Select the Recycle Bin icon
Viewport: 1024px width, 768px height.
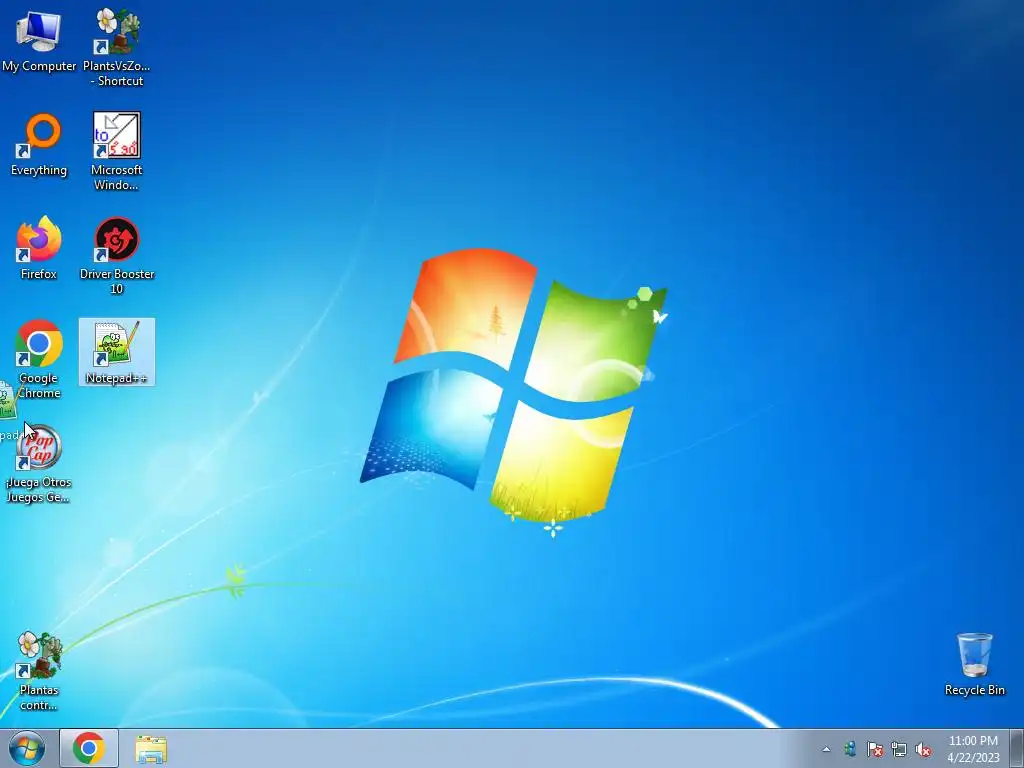(x=974, y=664)
